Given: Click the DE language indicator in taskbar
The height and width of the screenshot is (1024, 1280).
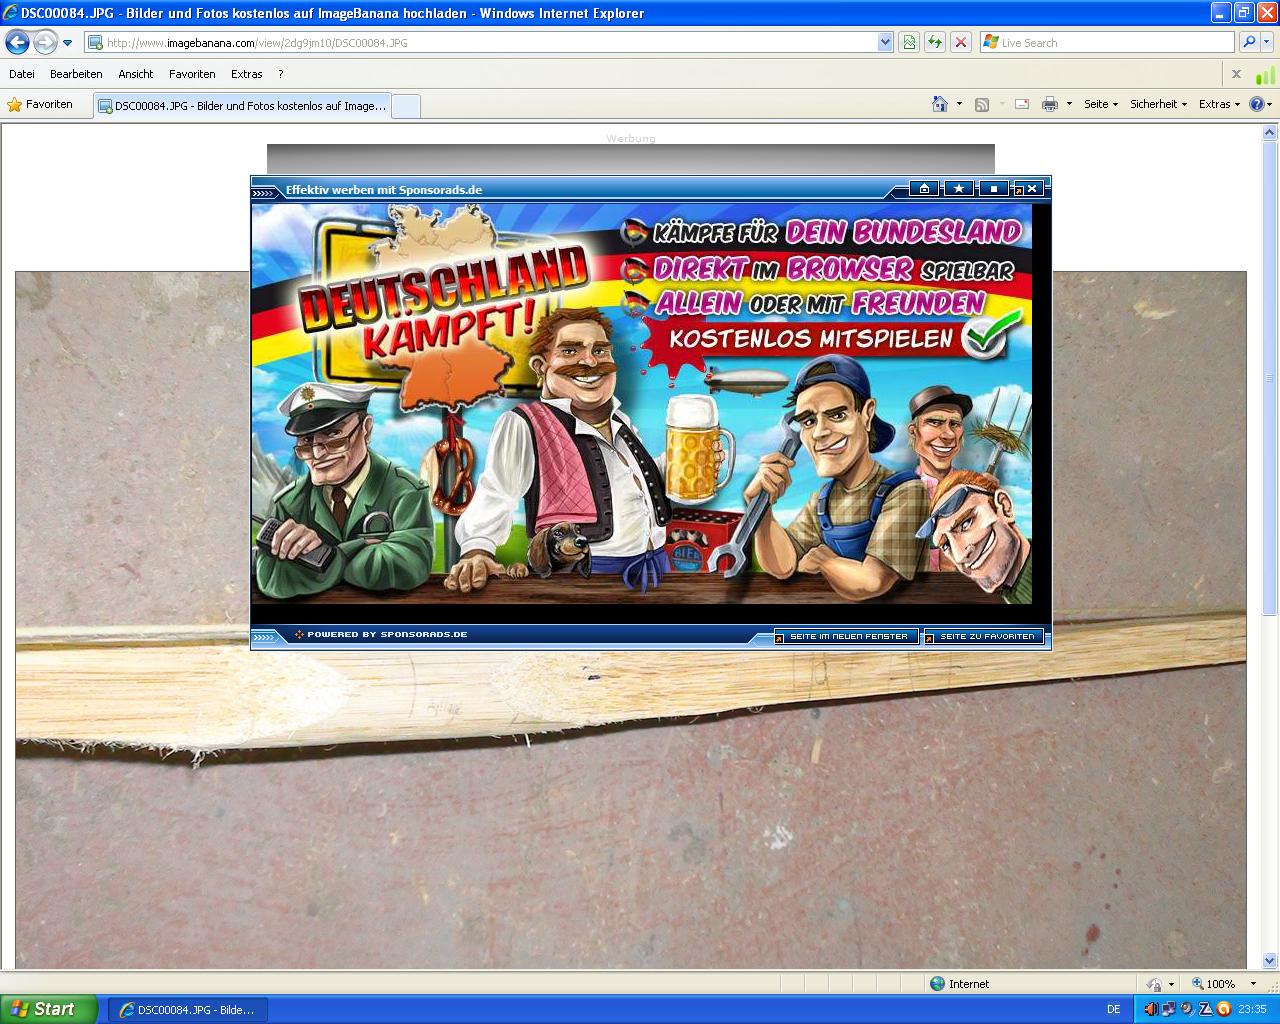Looking at the screenshot, I should pyautogui.click(x=1114, y=1010).
